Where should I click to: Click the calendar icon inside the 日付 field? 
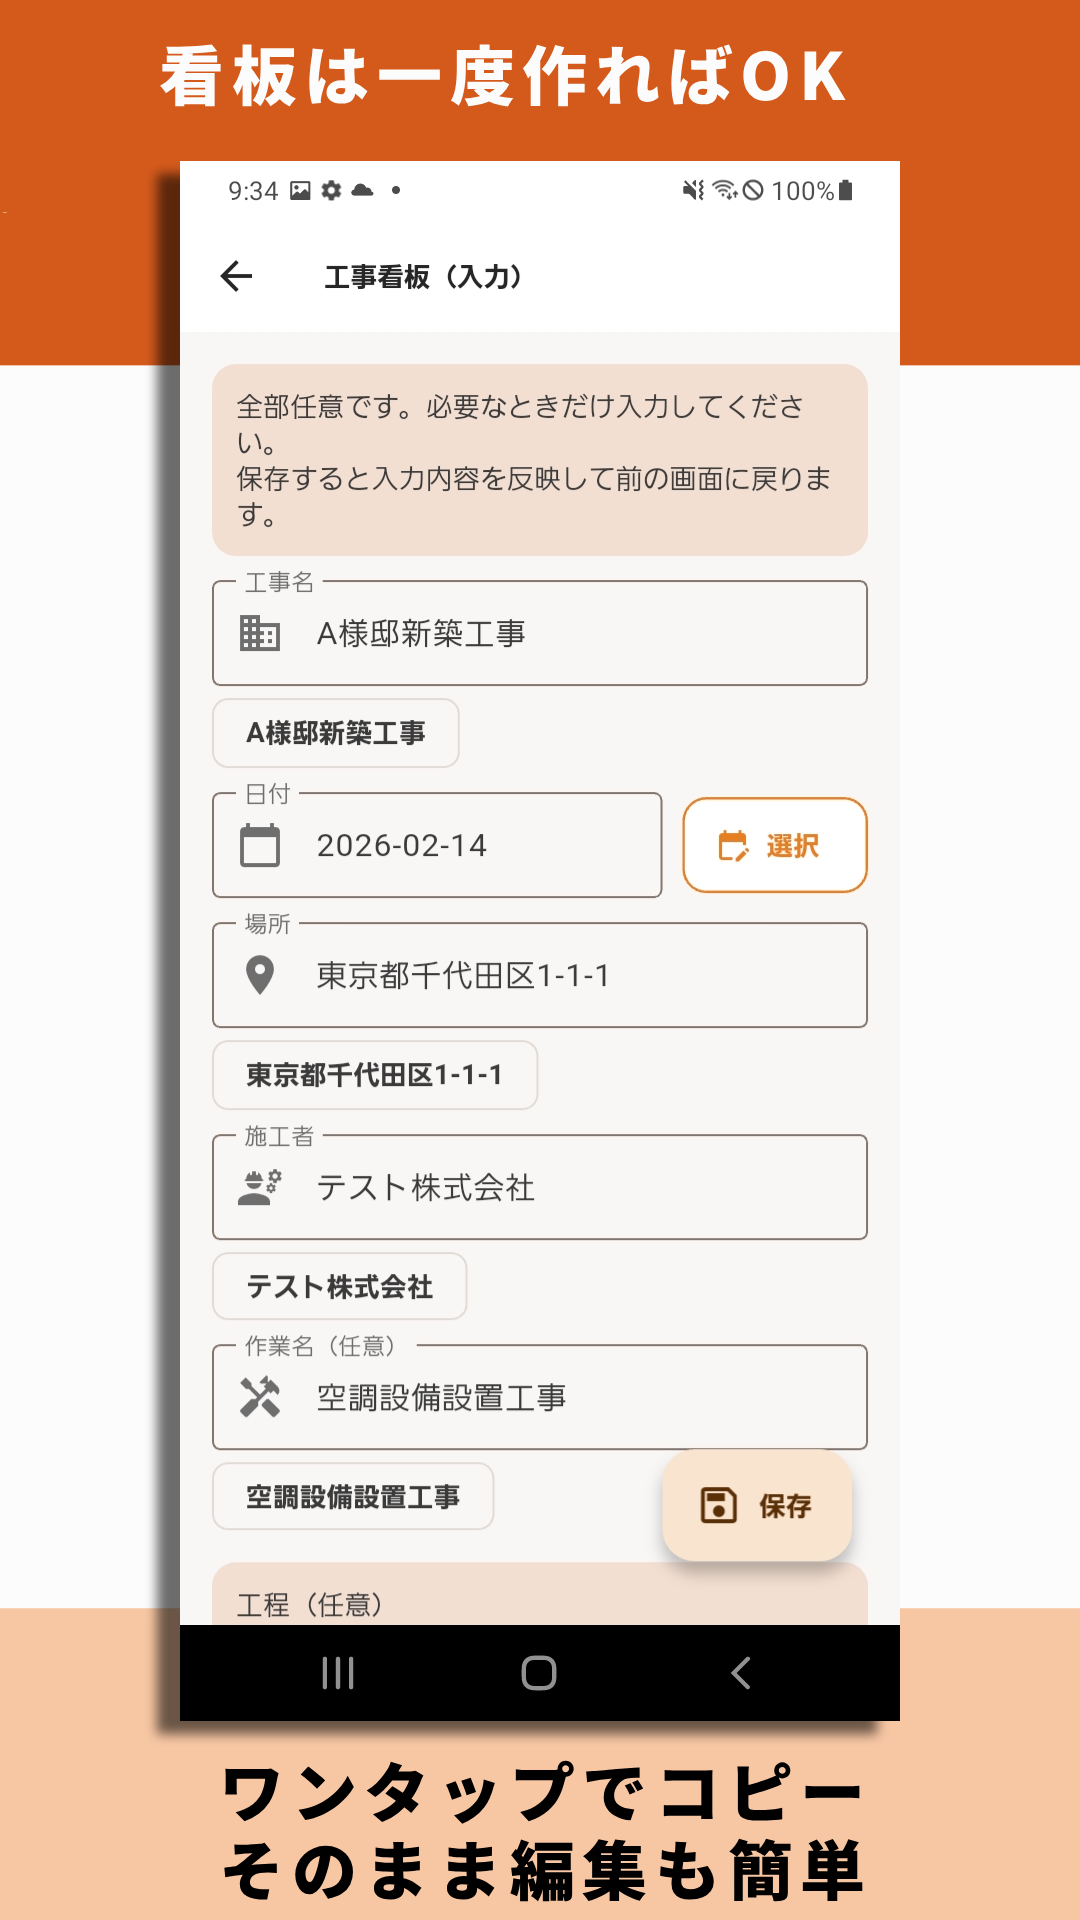point(258,845)
